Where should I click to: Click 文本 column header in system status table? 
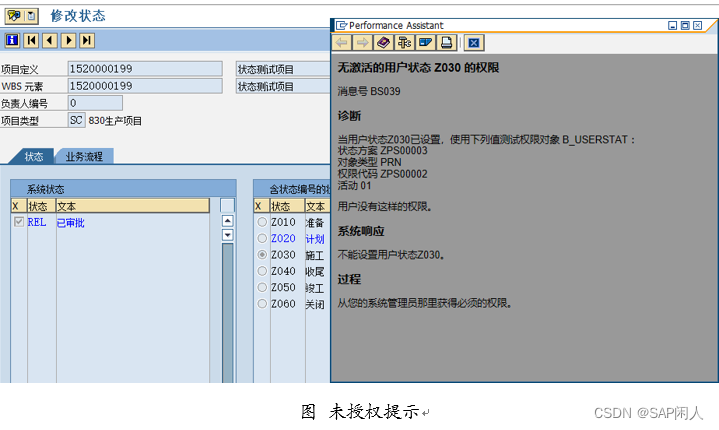tap(133, 206)
